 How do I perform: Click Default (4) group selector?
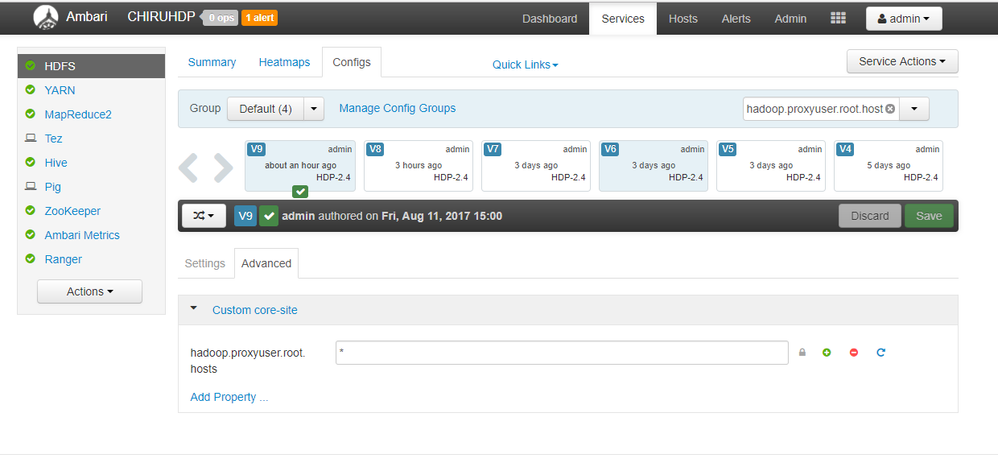coord(265,109)
